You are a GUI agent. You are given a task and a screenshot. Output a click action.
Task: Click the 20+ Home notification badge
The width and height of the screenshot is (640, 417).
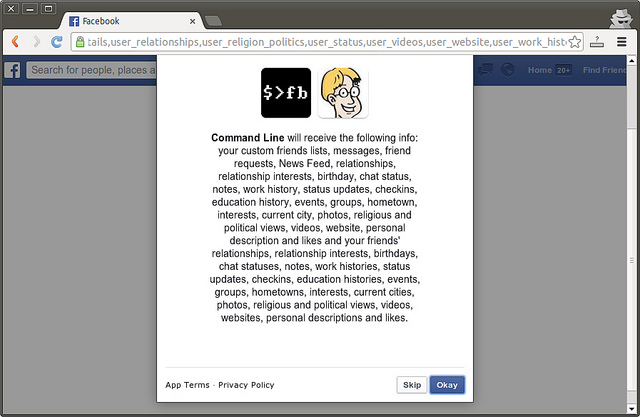[563, 70]
